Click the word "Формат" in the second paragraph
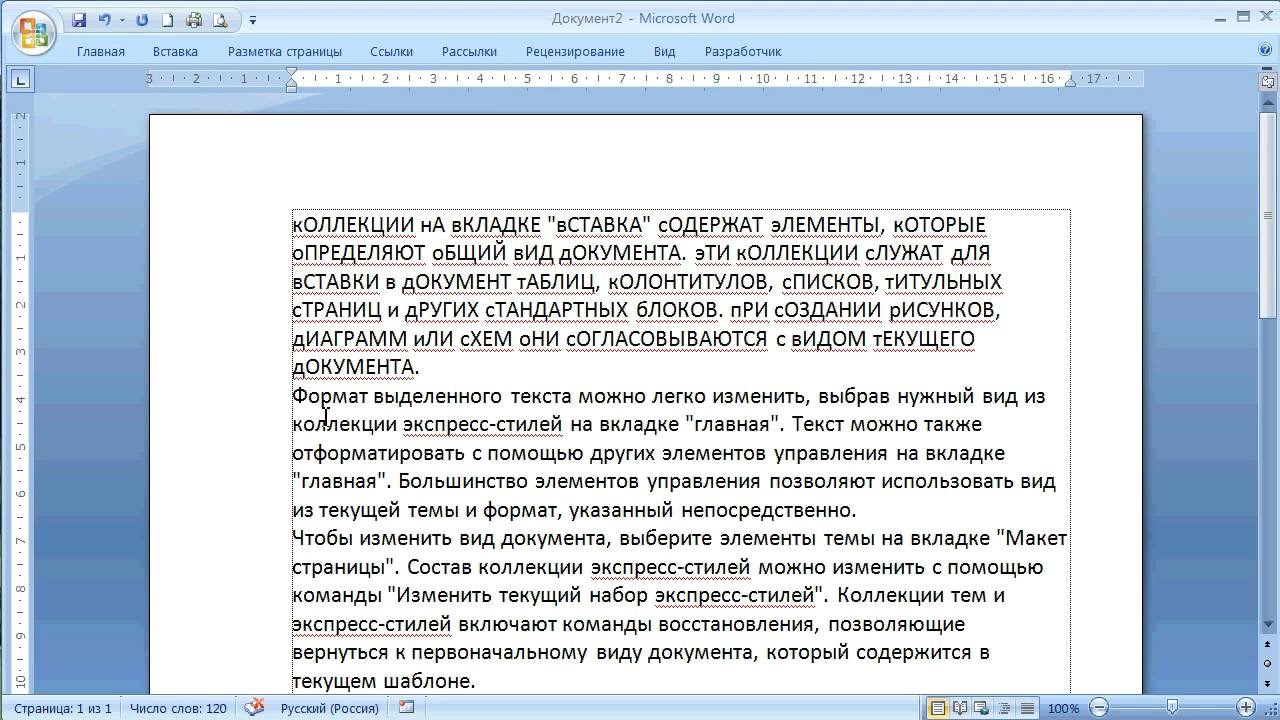The width and height of the screenshot is (1280, 720). [x=330, y=396]
